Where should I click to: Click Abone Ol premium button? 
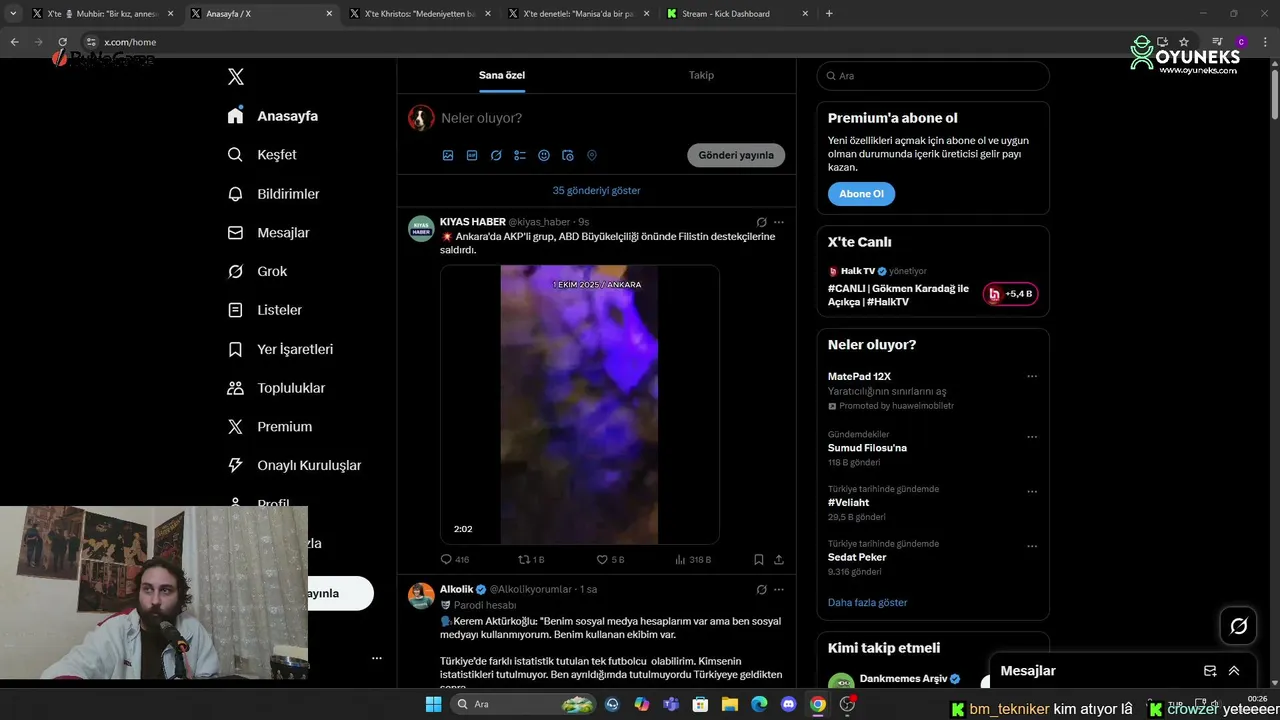(x=861, y=194)
